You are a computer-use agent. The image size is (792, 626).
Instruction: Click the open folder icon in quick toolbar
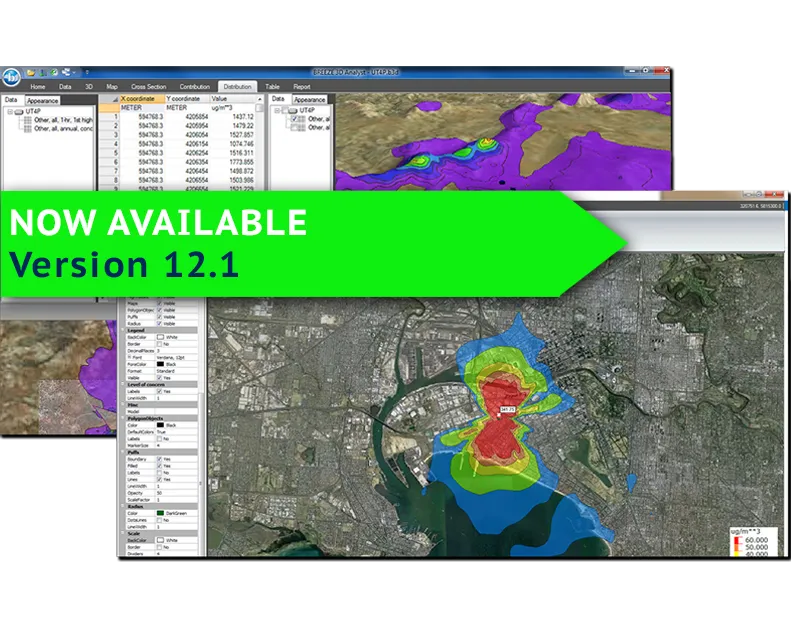pos(32,72)
